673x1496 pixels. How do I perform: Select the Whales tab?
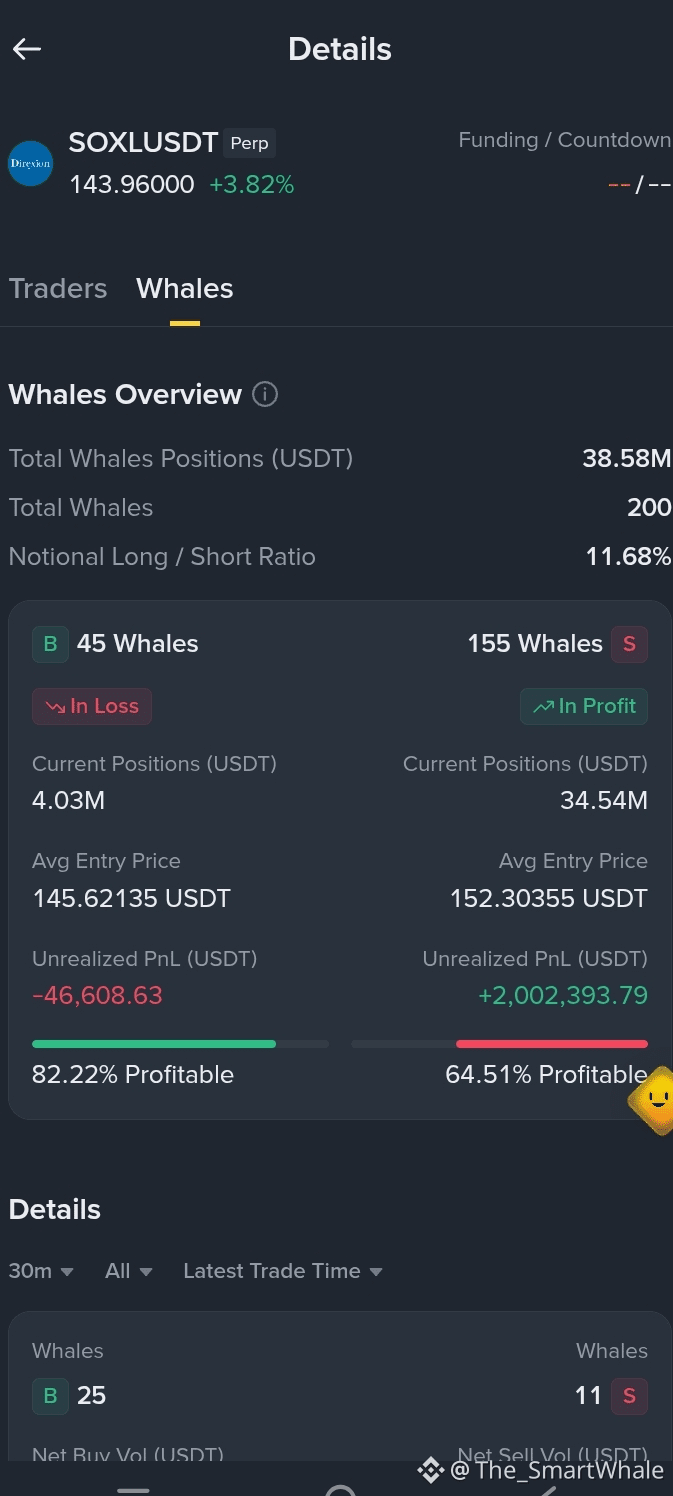(185, 288)
